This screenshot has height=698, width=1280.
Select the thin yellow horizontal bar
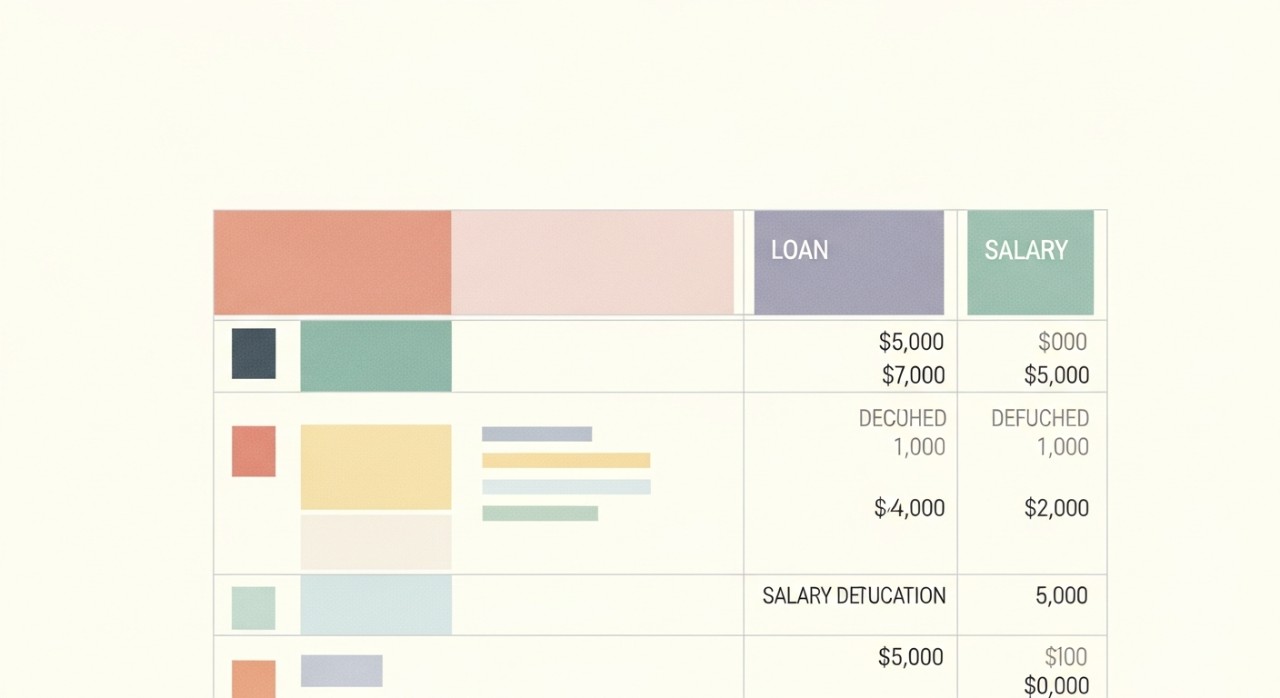[566, 460]
